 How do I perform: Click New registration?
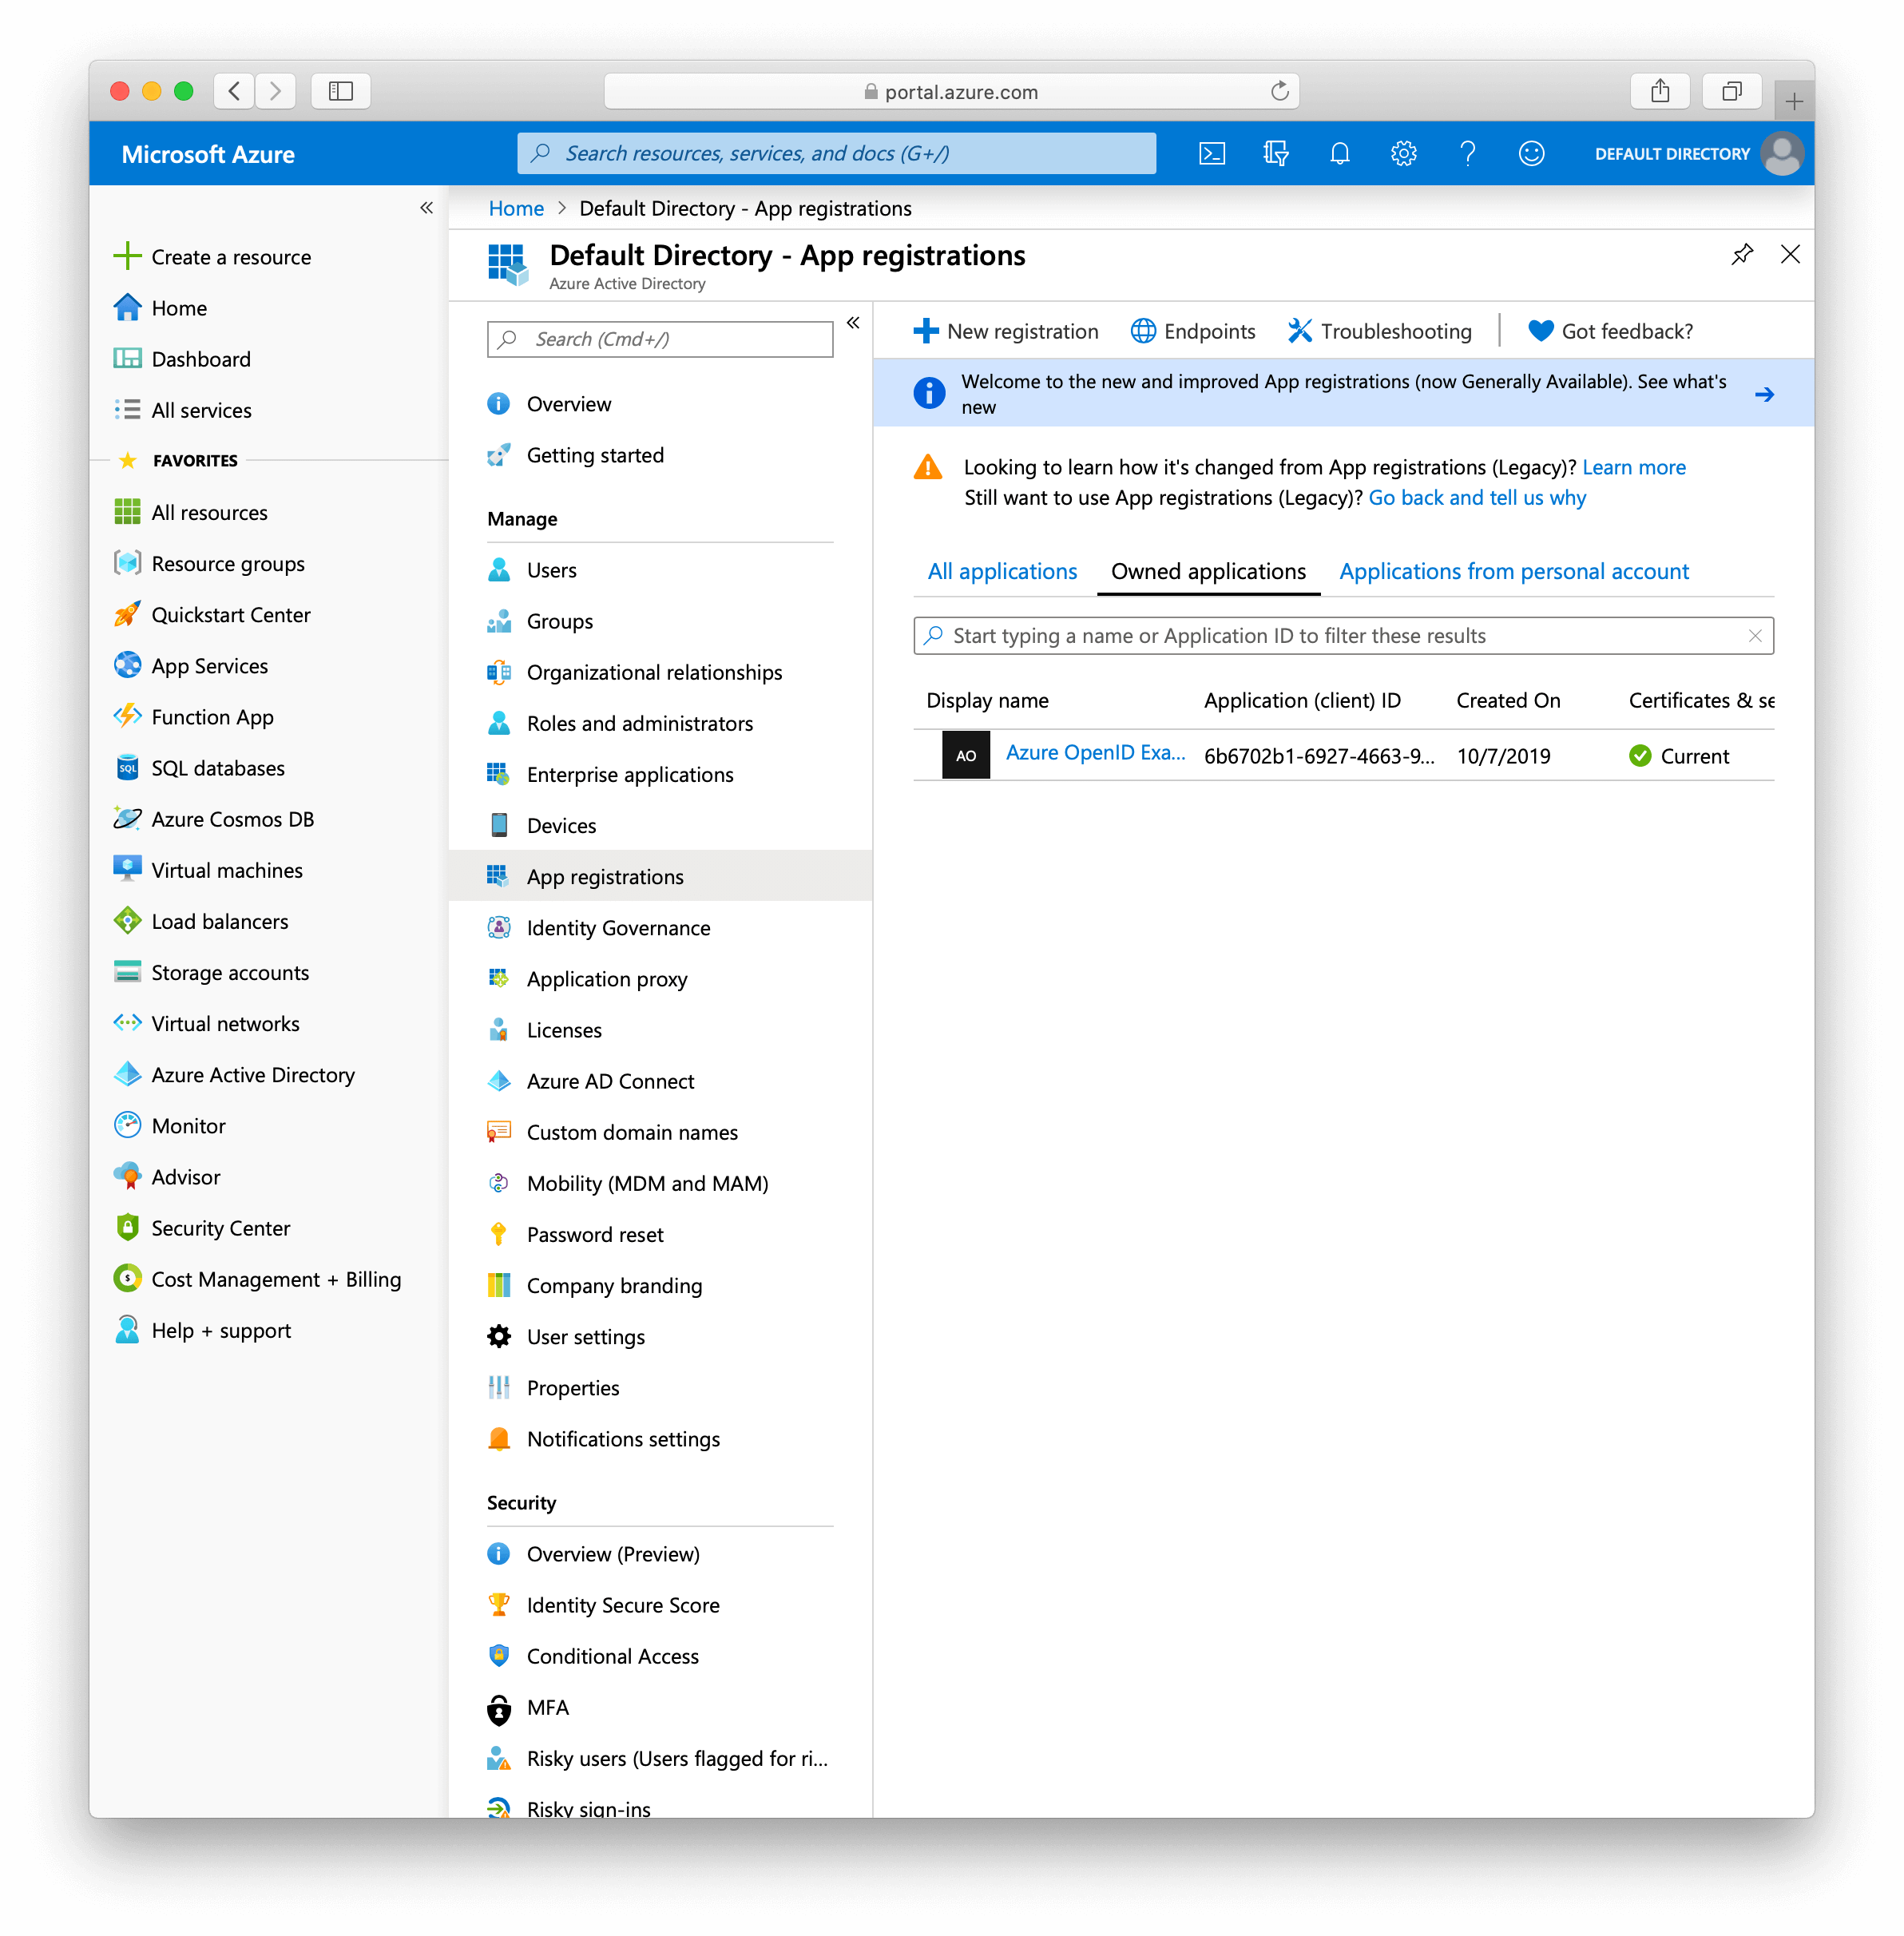1005,331
